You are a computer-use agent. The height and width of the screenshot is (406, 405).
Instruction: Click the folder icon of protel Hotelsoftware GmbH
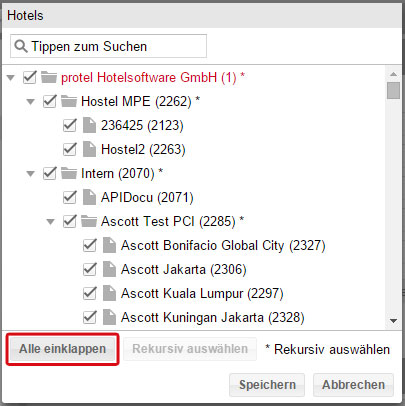tap(49, 77)
